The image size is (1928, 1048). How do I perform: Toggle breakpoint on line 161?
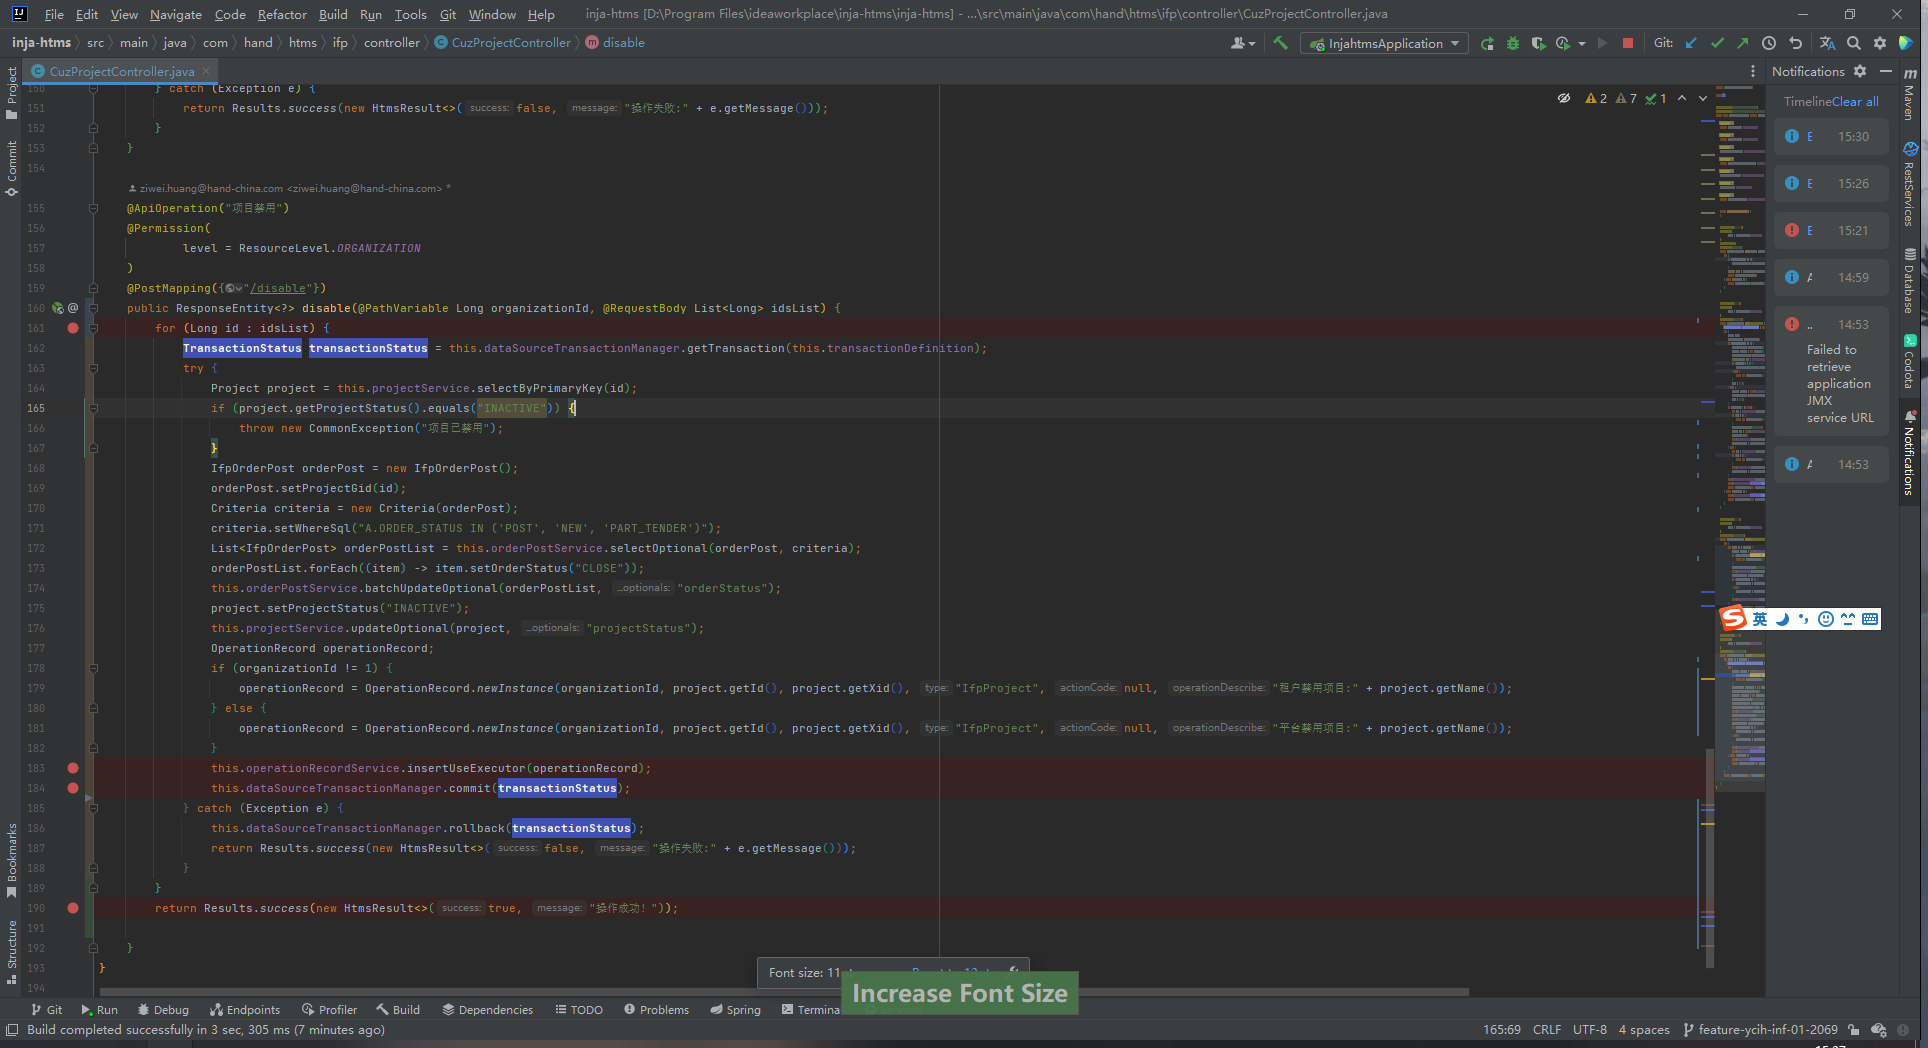click(73, 328)
